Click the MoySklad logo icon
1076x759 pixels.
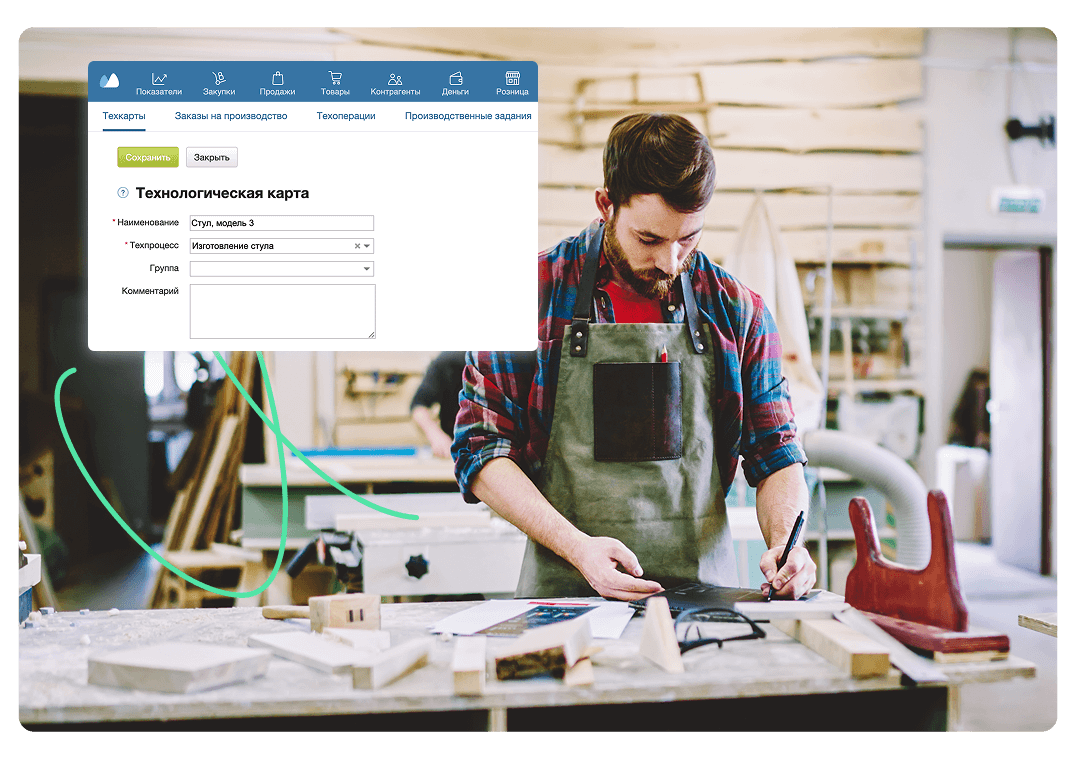109,81
